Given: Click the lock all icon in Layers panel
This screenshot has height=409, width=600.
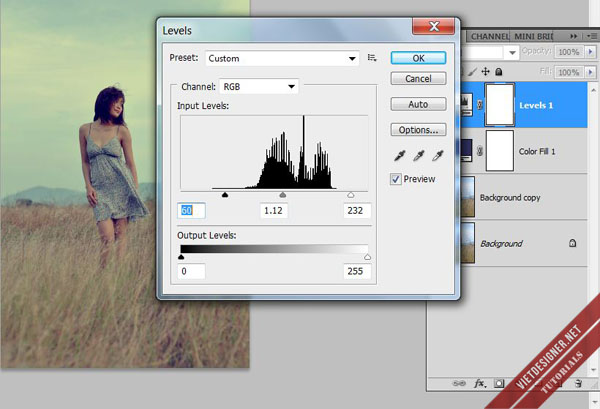Looking at the screenshot, I should tap(499, 72).
